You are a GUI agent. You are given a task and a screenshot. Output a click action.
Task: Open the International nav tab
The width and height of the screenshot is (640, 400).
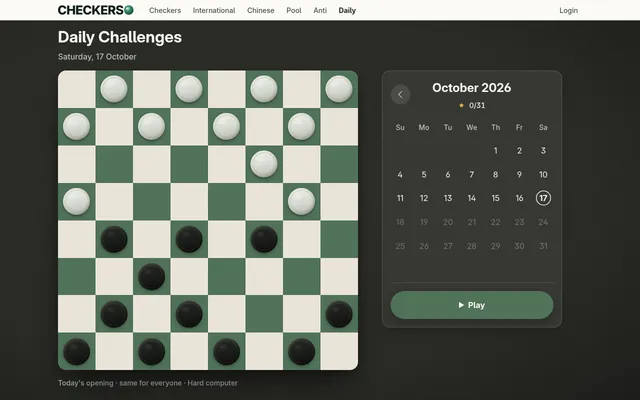[214, 11]
